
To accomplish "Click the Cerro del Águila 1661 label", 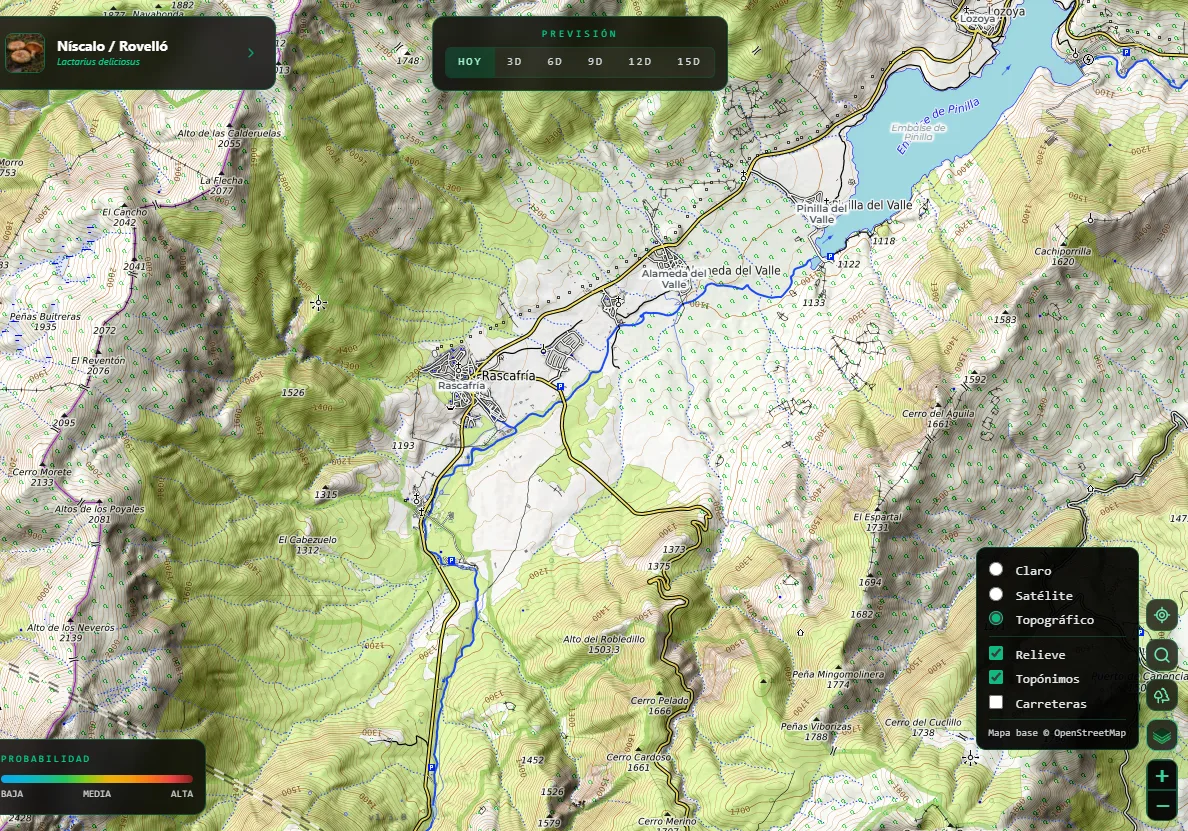I will pos(938,418).
